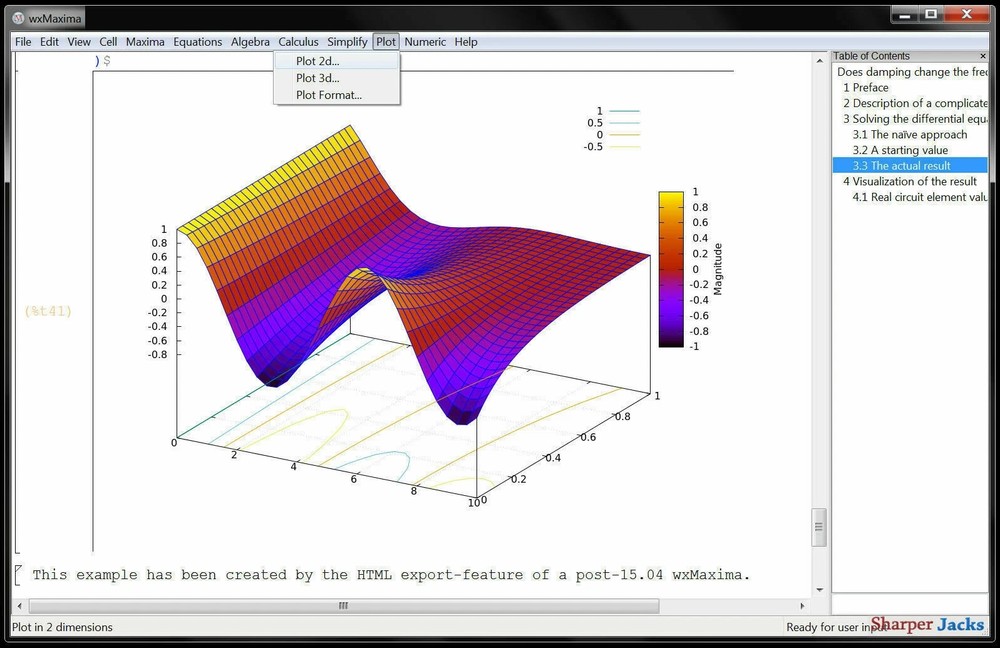The width and height of the screenshot is (1000, 648).
Task: Open the Equations menu
Action: pyautogui.click(x=197, y=42)
